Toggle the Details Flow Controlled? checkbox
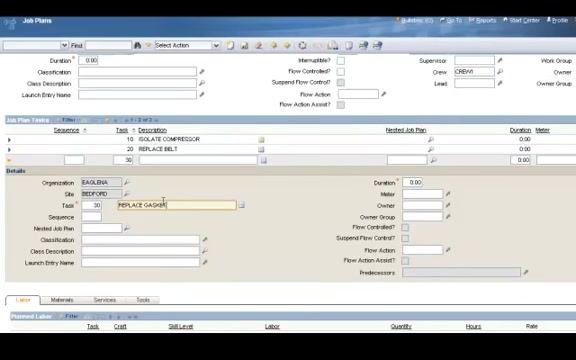Viewport: 576px width, 360px height. coord(405,227)
